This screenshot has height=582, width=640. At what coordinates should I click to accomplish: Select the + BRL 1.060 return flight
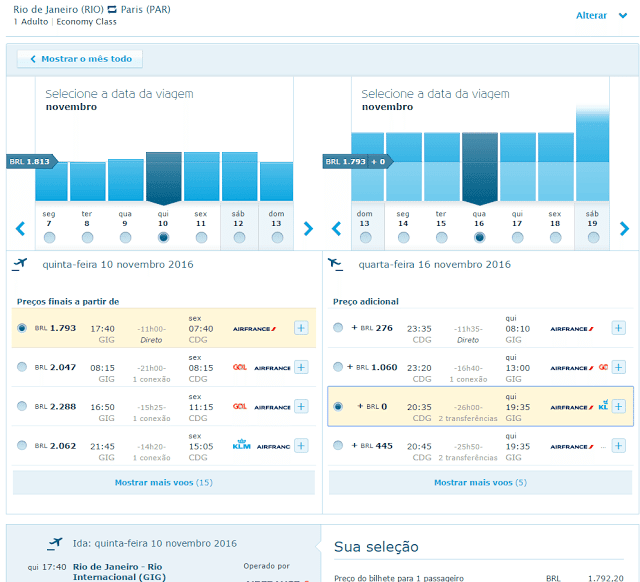point(338,367)
